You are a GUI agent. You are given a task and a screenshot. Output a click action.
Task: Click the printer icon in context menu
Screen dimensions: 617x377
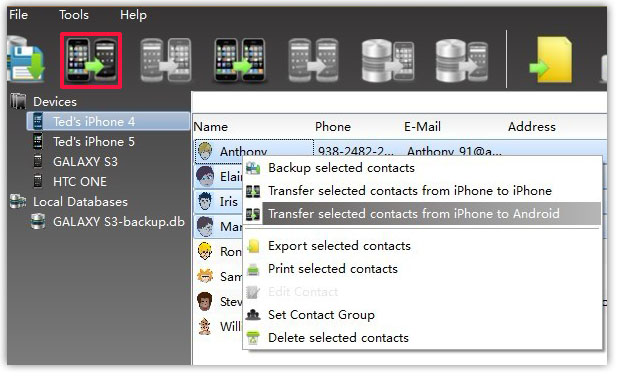pos(253,269)
